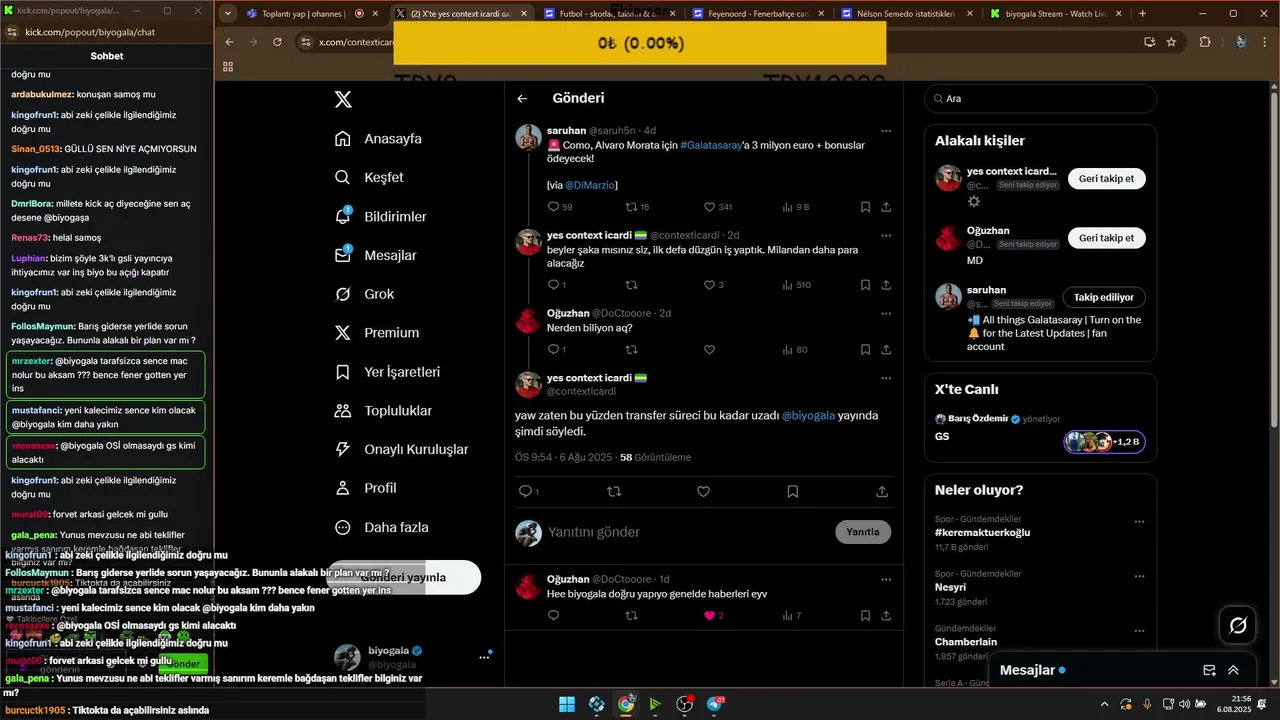The width and height of the screenshot is (1280, 720).
Task: Open Anasayfa home in X sidebar
Action: (378, 139)
